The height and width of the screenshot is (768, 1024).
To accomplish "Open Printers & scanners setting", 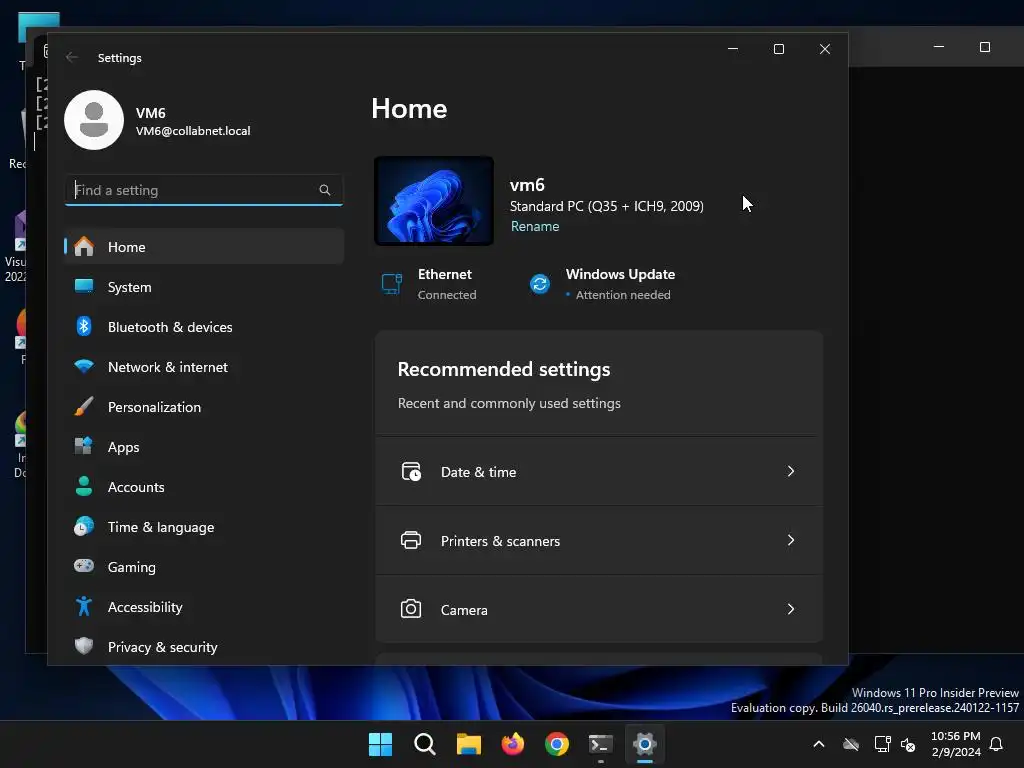I will tap(599, 541).
